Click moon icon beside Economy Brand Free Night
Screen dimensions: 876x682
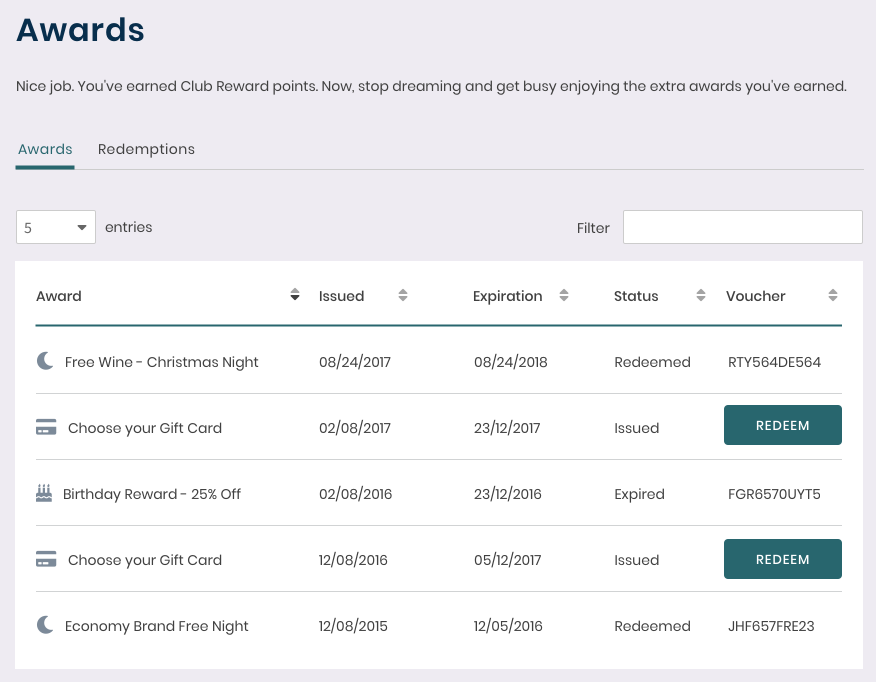coord(45,625)
